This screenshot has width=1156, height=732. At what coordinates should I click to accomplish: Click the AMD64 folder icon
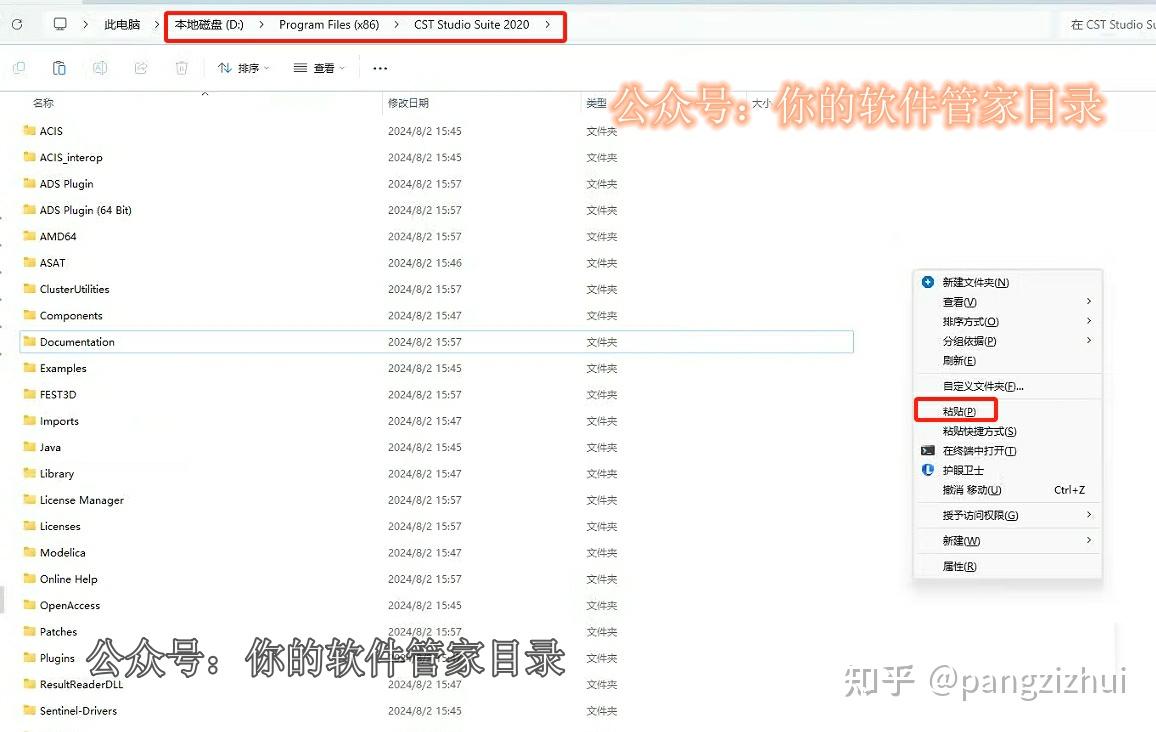pos(29,236)
